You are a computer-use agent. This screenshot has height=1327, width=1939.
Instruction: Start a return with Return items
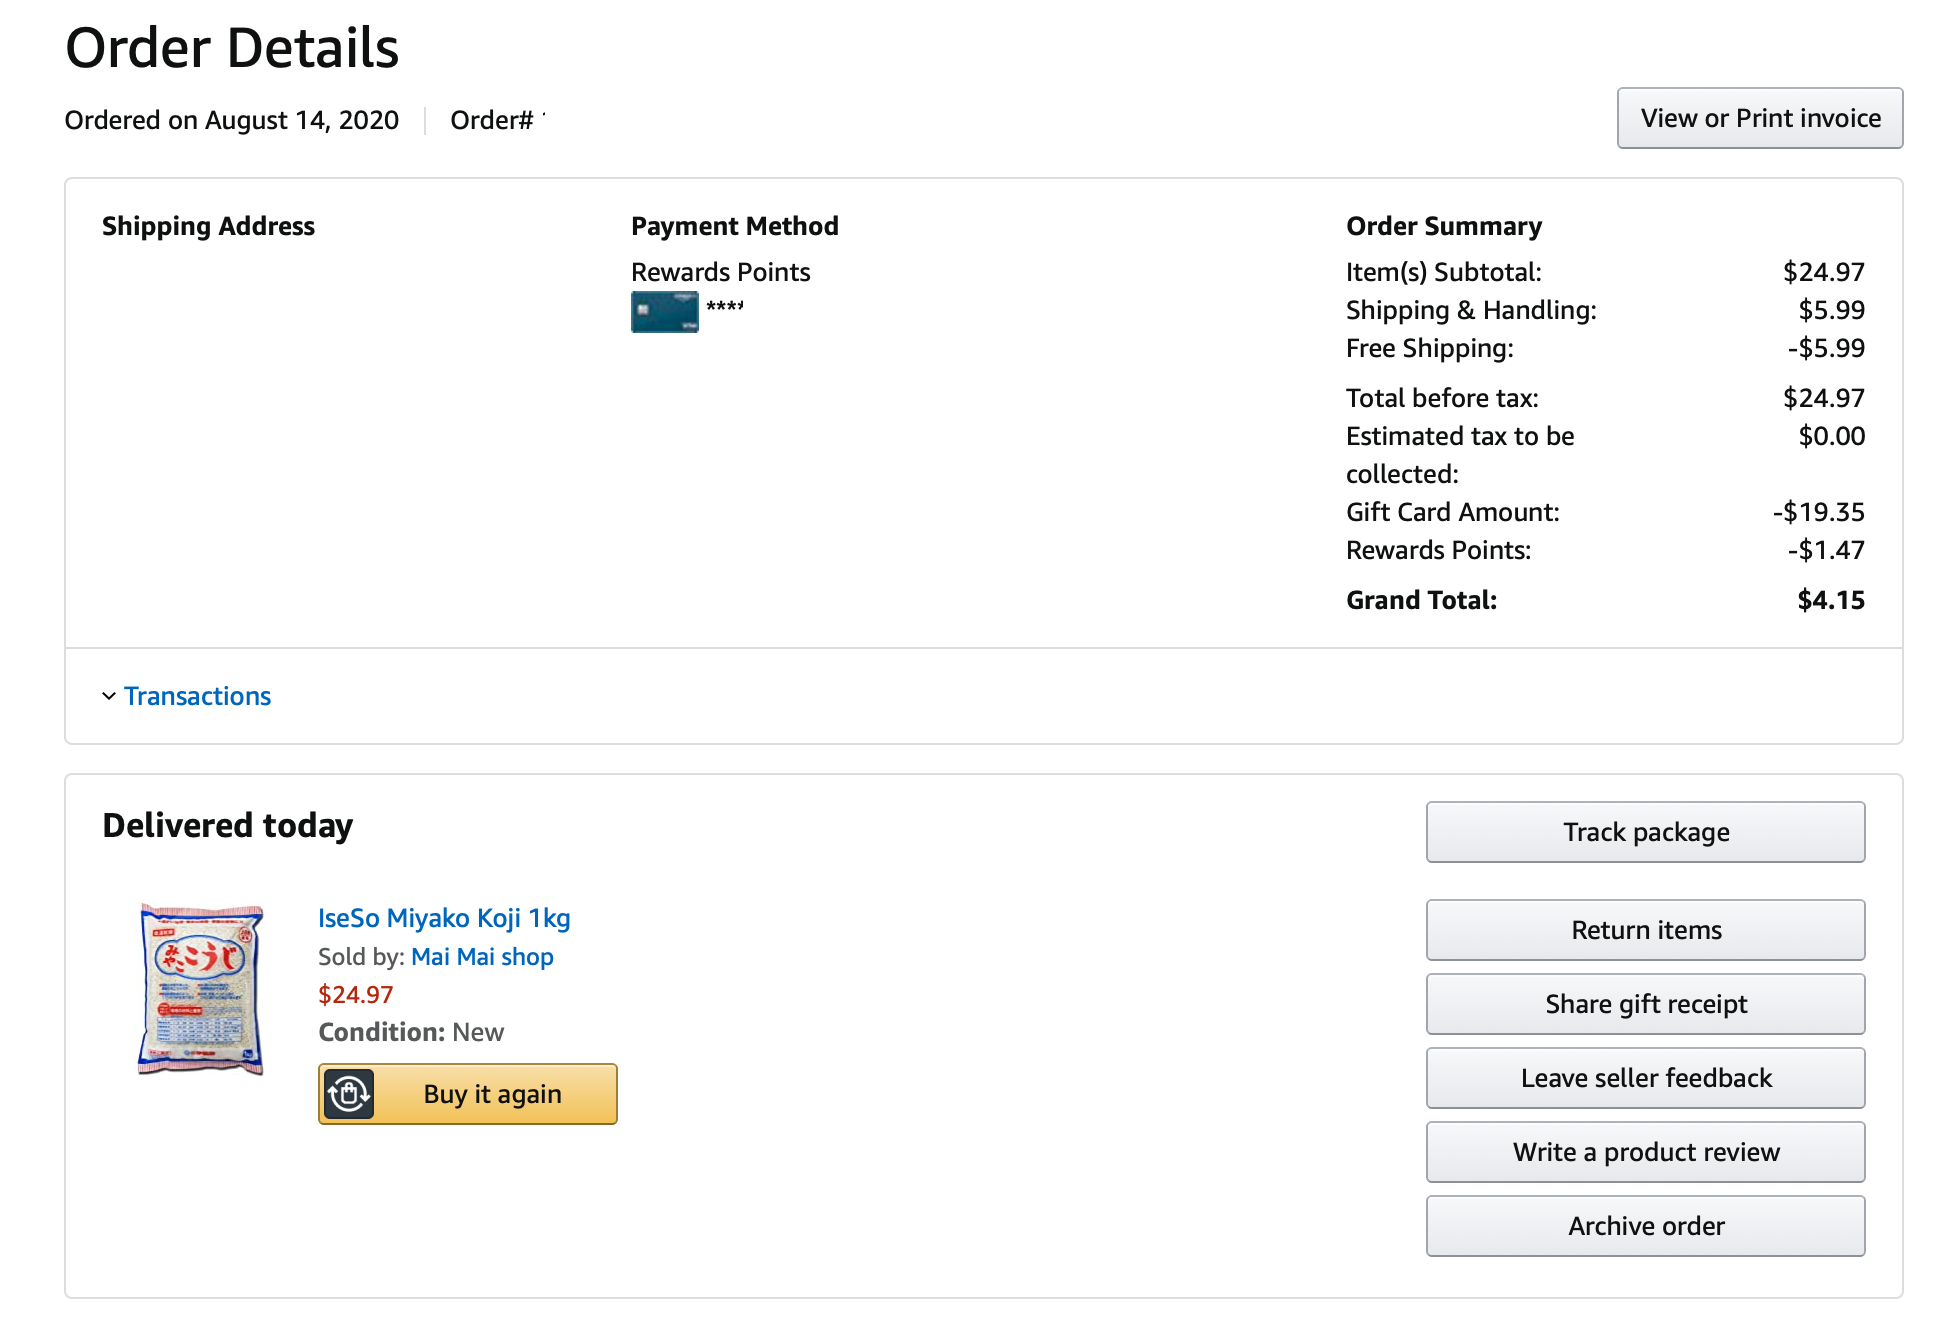click(x=1646, y=930)
